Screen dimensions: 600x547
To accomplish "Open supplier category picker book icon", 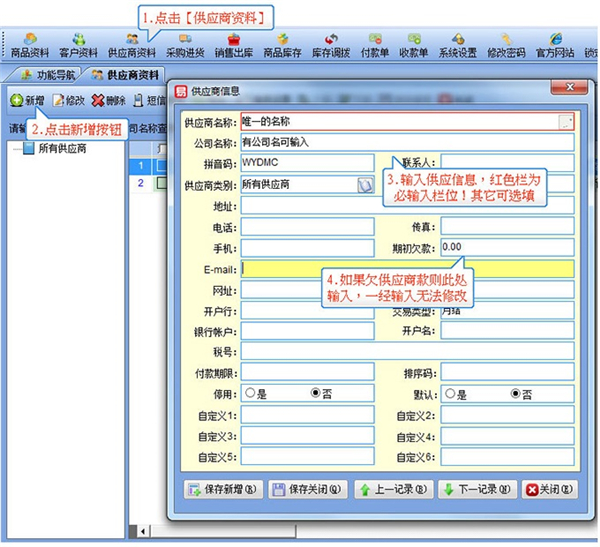I will pos(365,185).
